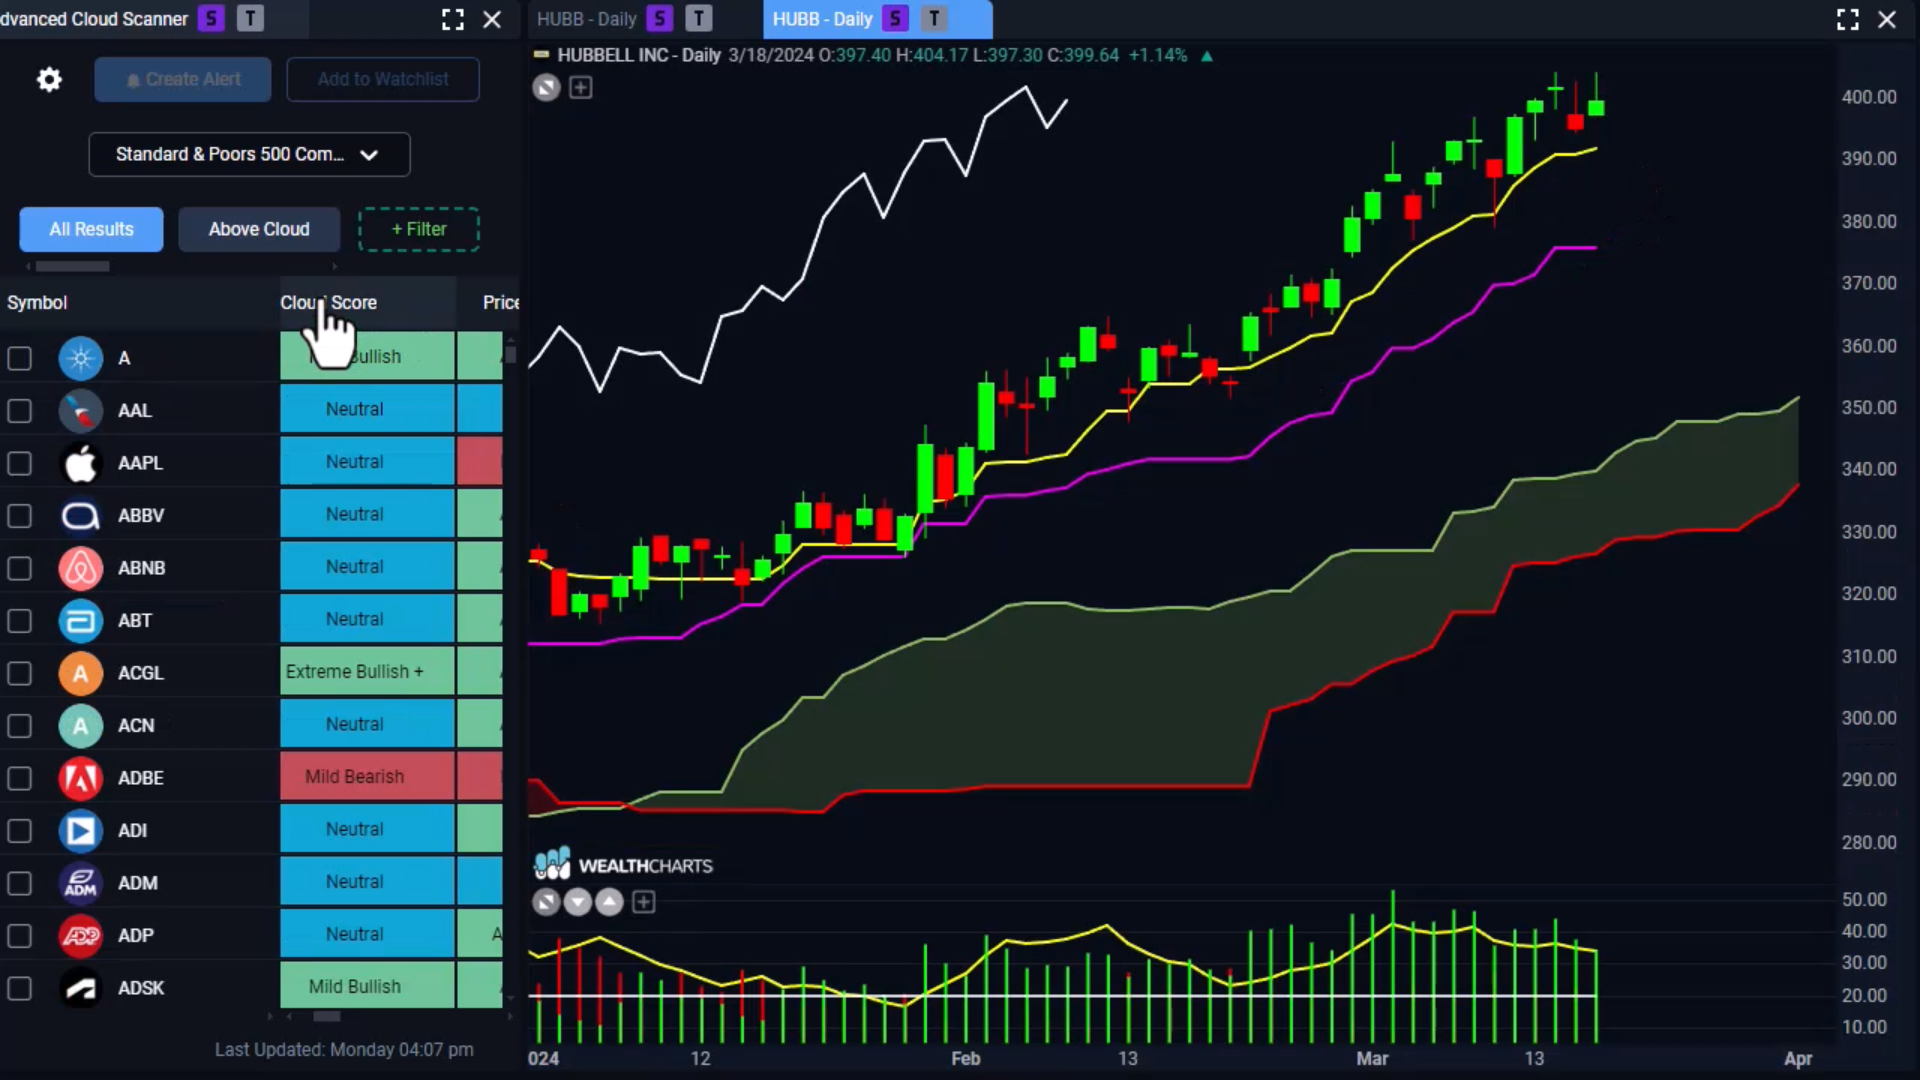Viewport: 1920px width, 1080px height.
Task: Click the Mild Bearish score for ADBE
Action: coord(367,777)
